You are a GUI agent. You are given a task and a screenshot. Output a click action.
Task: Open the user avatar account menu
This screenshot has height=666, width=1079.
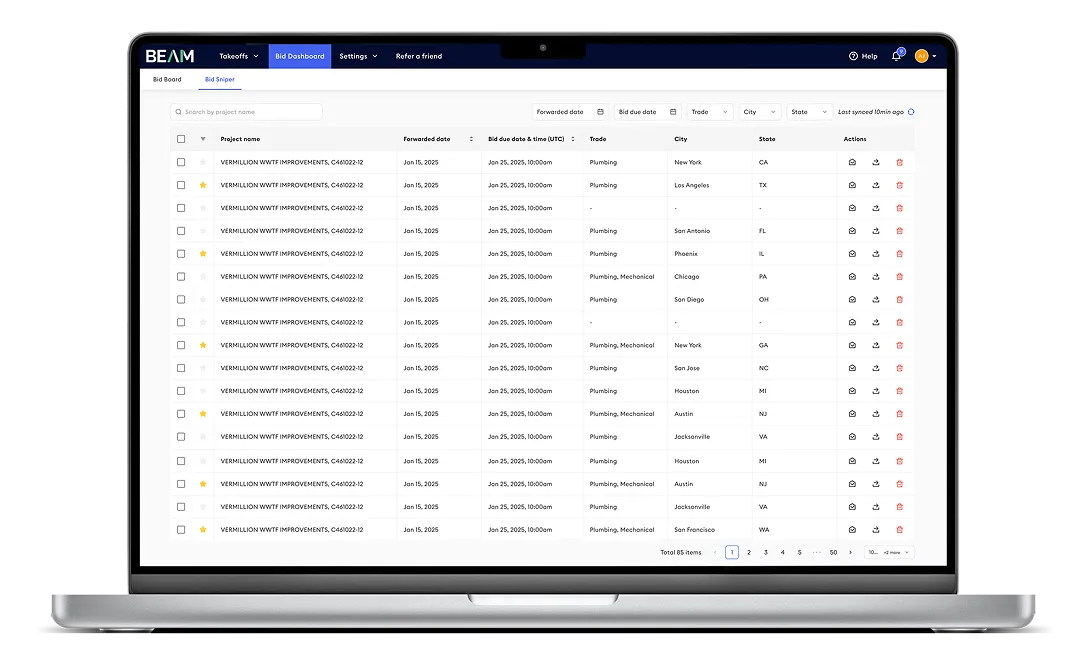point(926,56)
